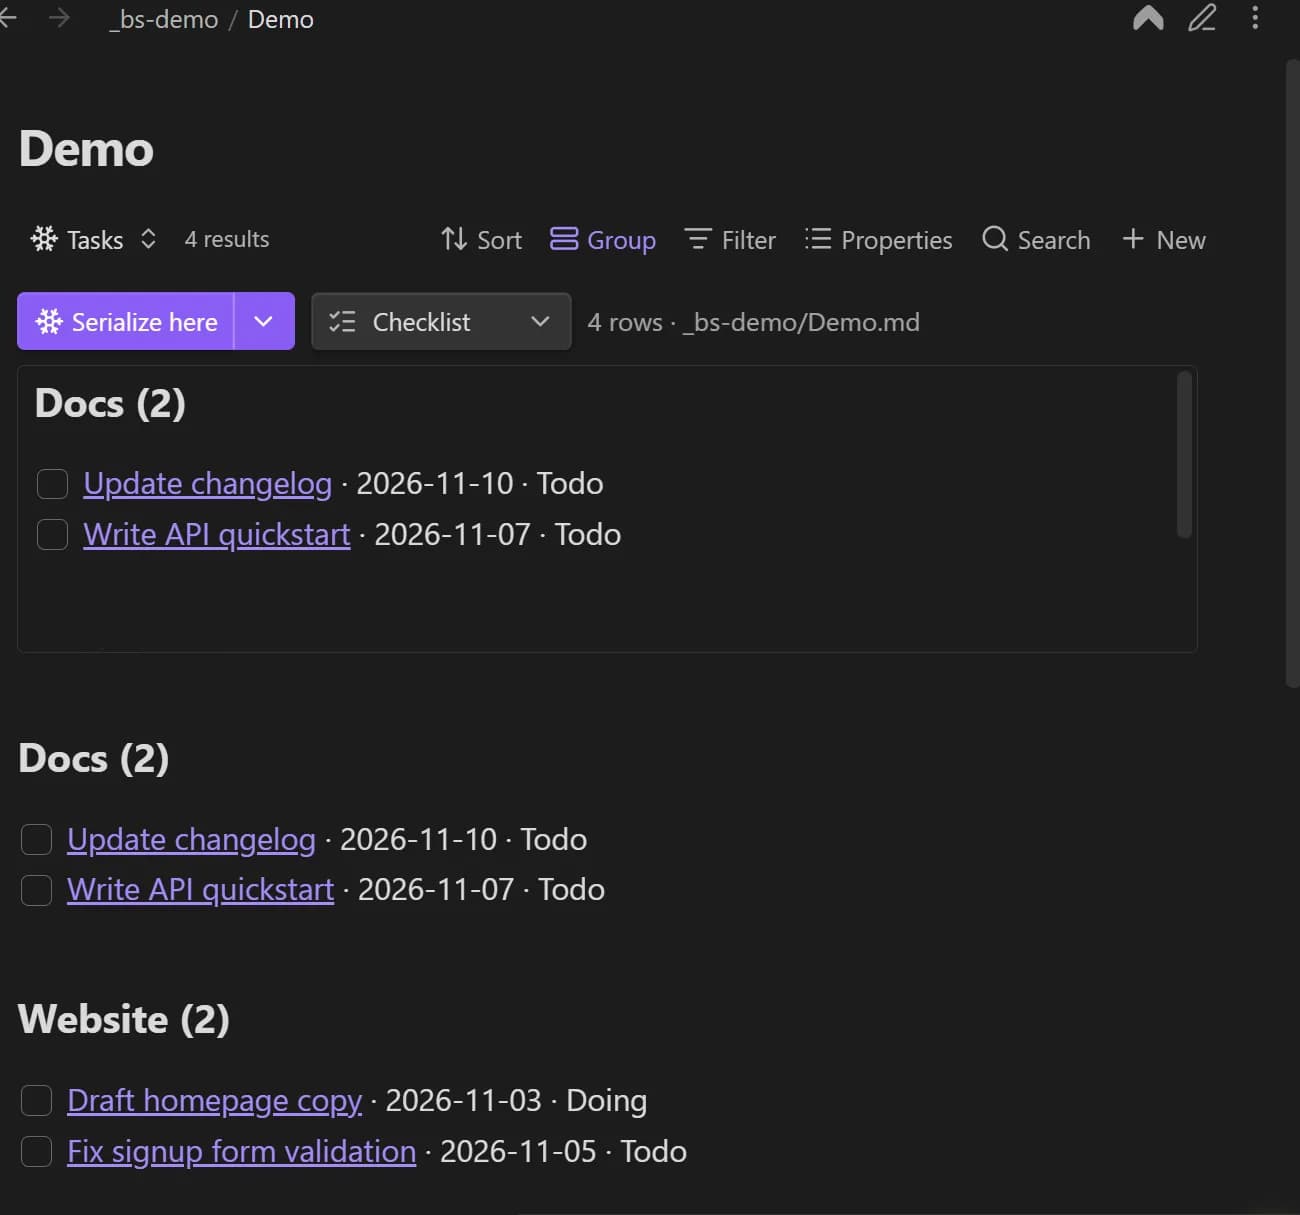Open the Tasks view switcher

(x=93, y=240)
